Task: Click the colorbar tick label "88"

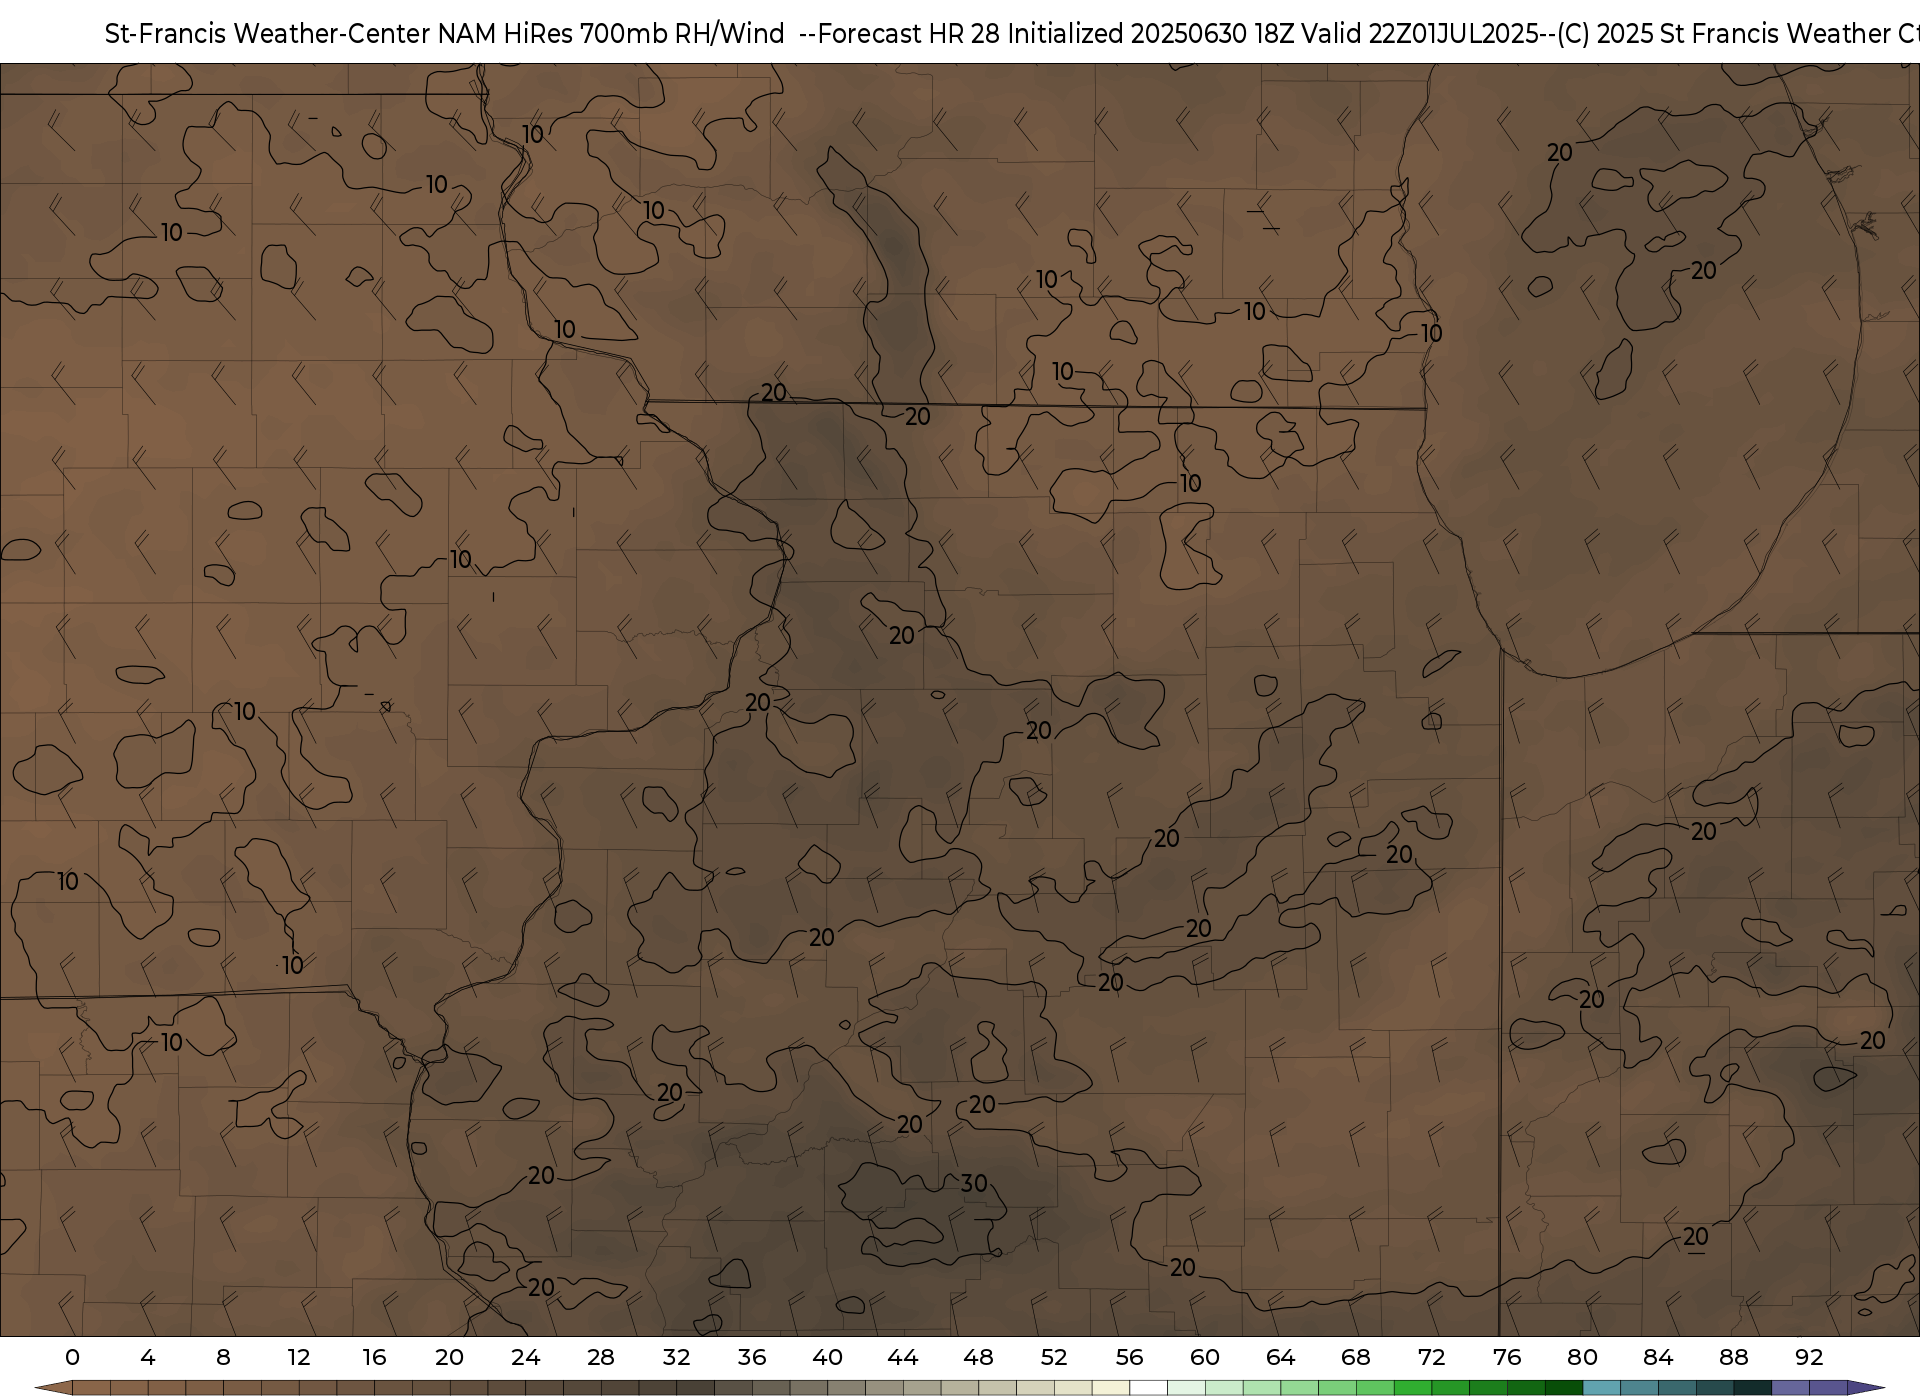Action: (1733, 1357)
